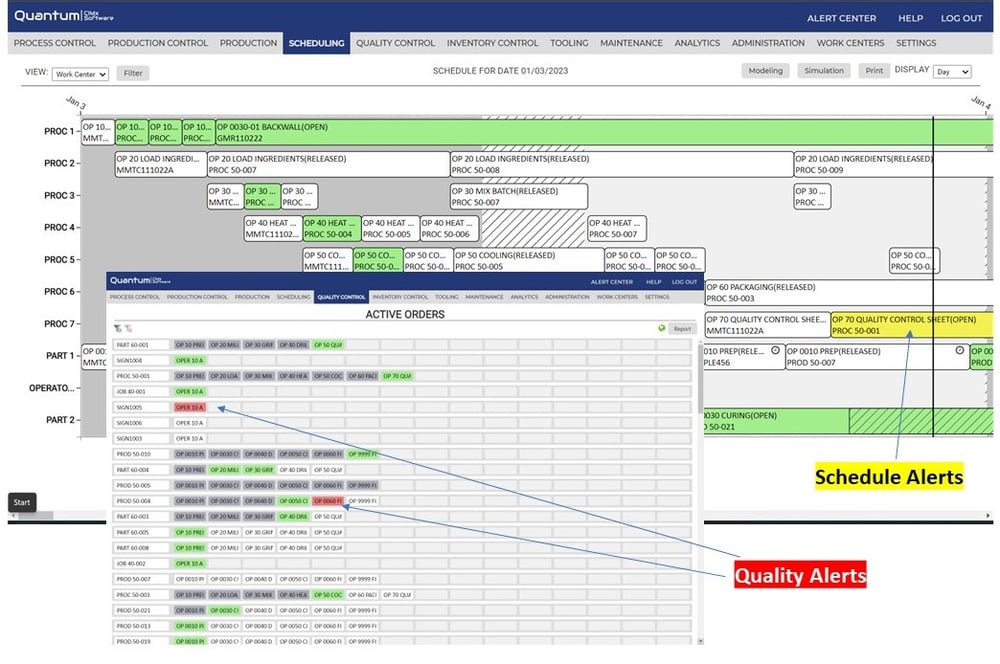Open the VIEW Work Center dropdown
The image size is (1000, 664).
point(79,73)
